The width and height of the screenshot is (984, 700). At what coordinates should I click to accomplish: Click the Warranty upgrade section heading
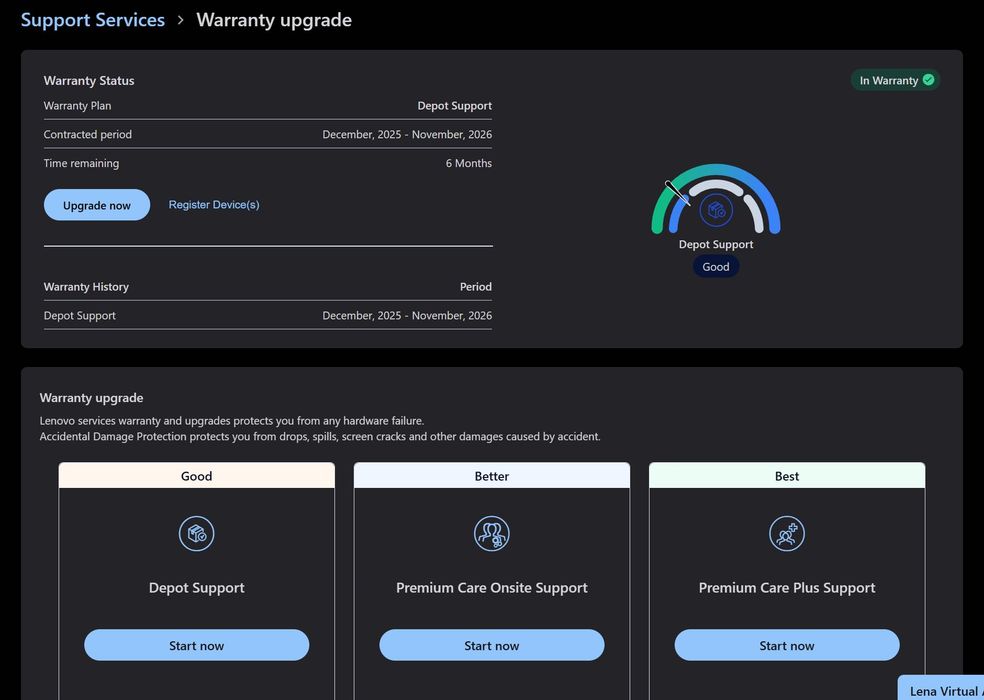coord(92,398)
